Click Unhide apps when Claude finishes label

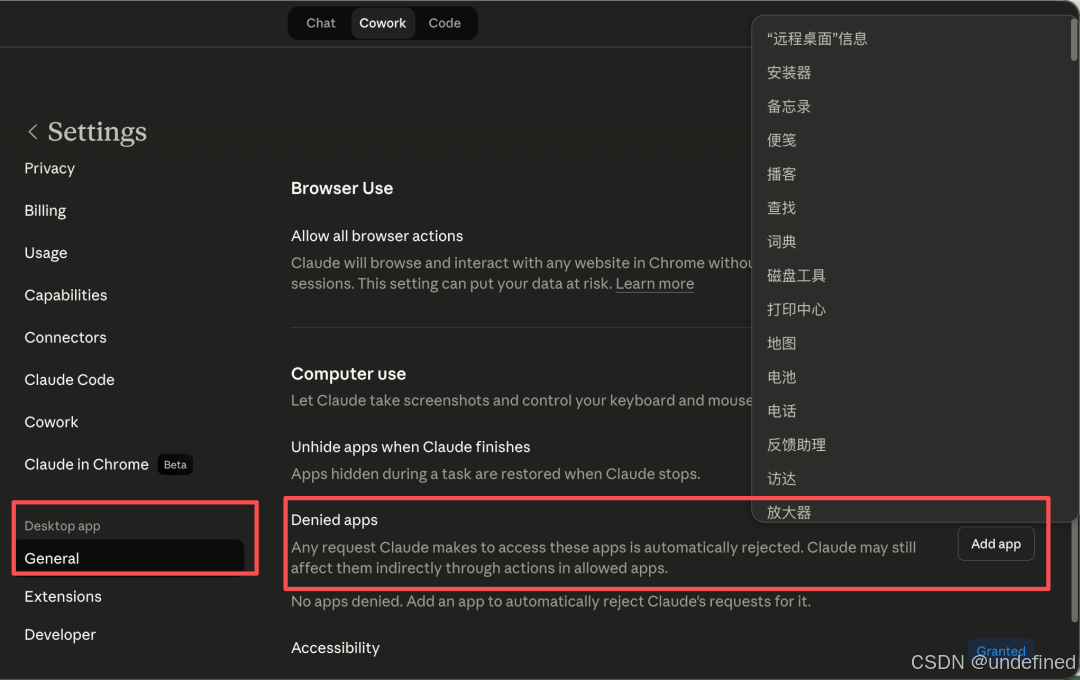[x=411, y=446]
